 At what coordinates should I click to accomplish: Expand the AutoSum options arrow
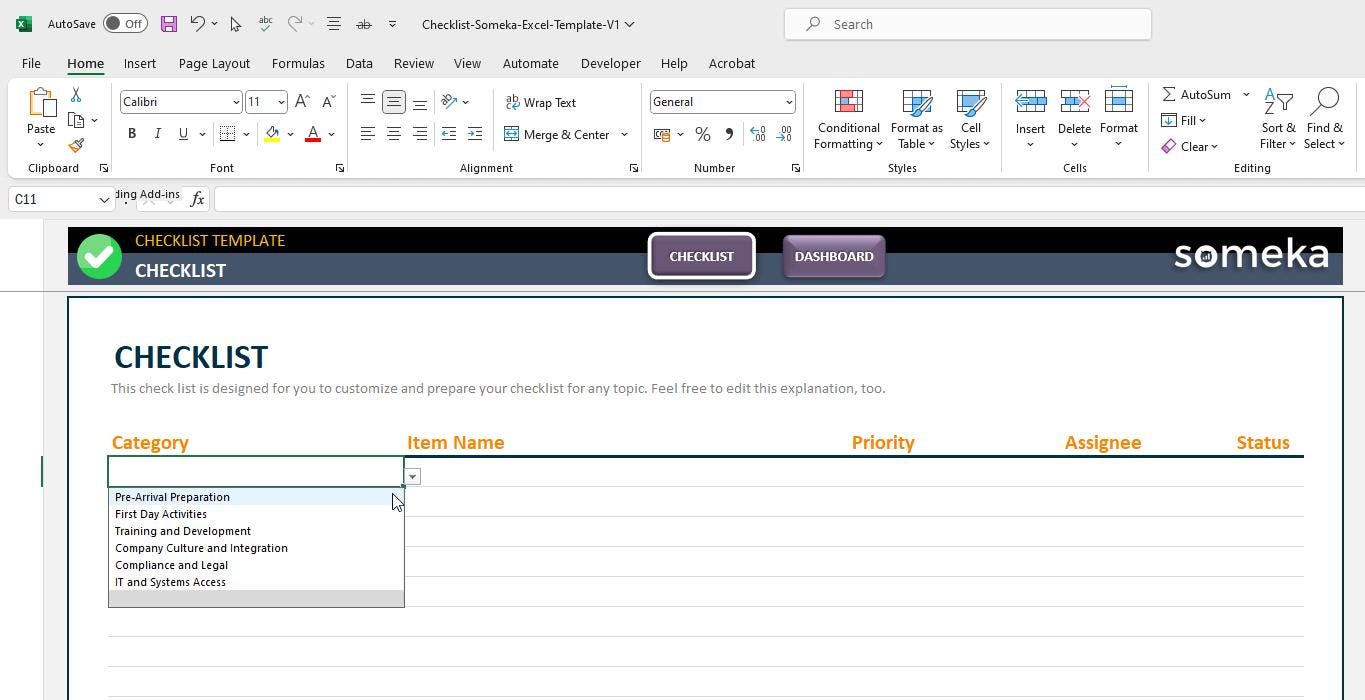pyautogui.click(x=1246, y=94)
